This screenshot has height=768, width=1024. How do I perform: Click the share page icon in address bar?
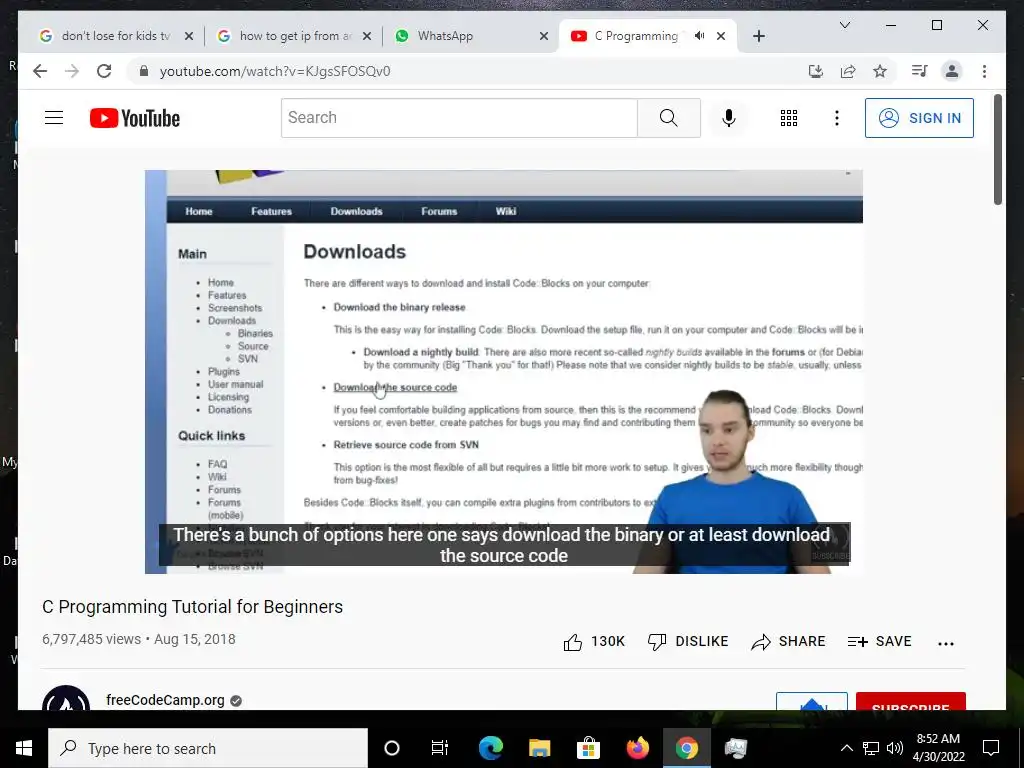click(x=848, y=71)
